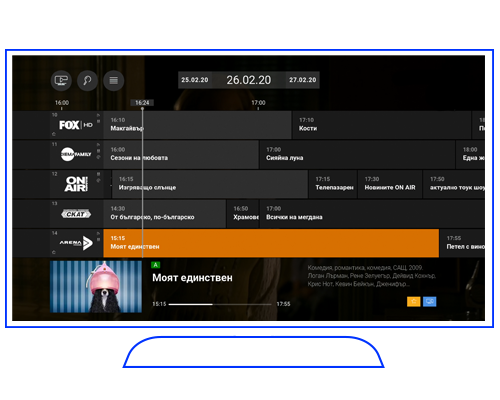Viewport: 500px width, 400px height.
Task: Select the Diema Family channel logo
Action: [76, 154]
